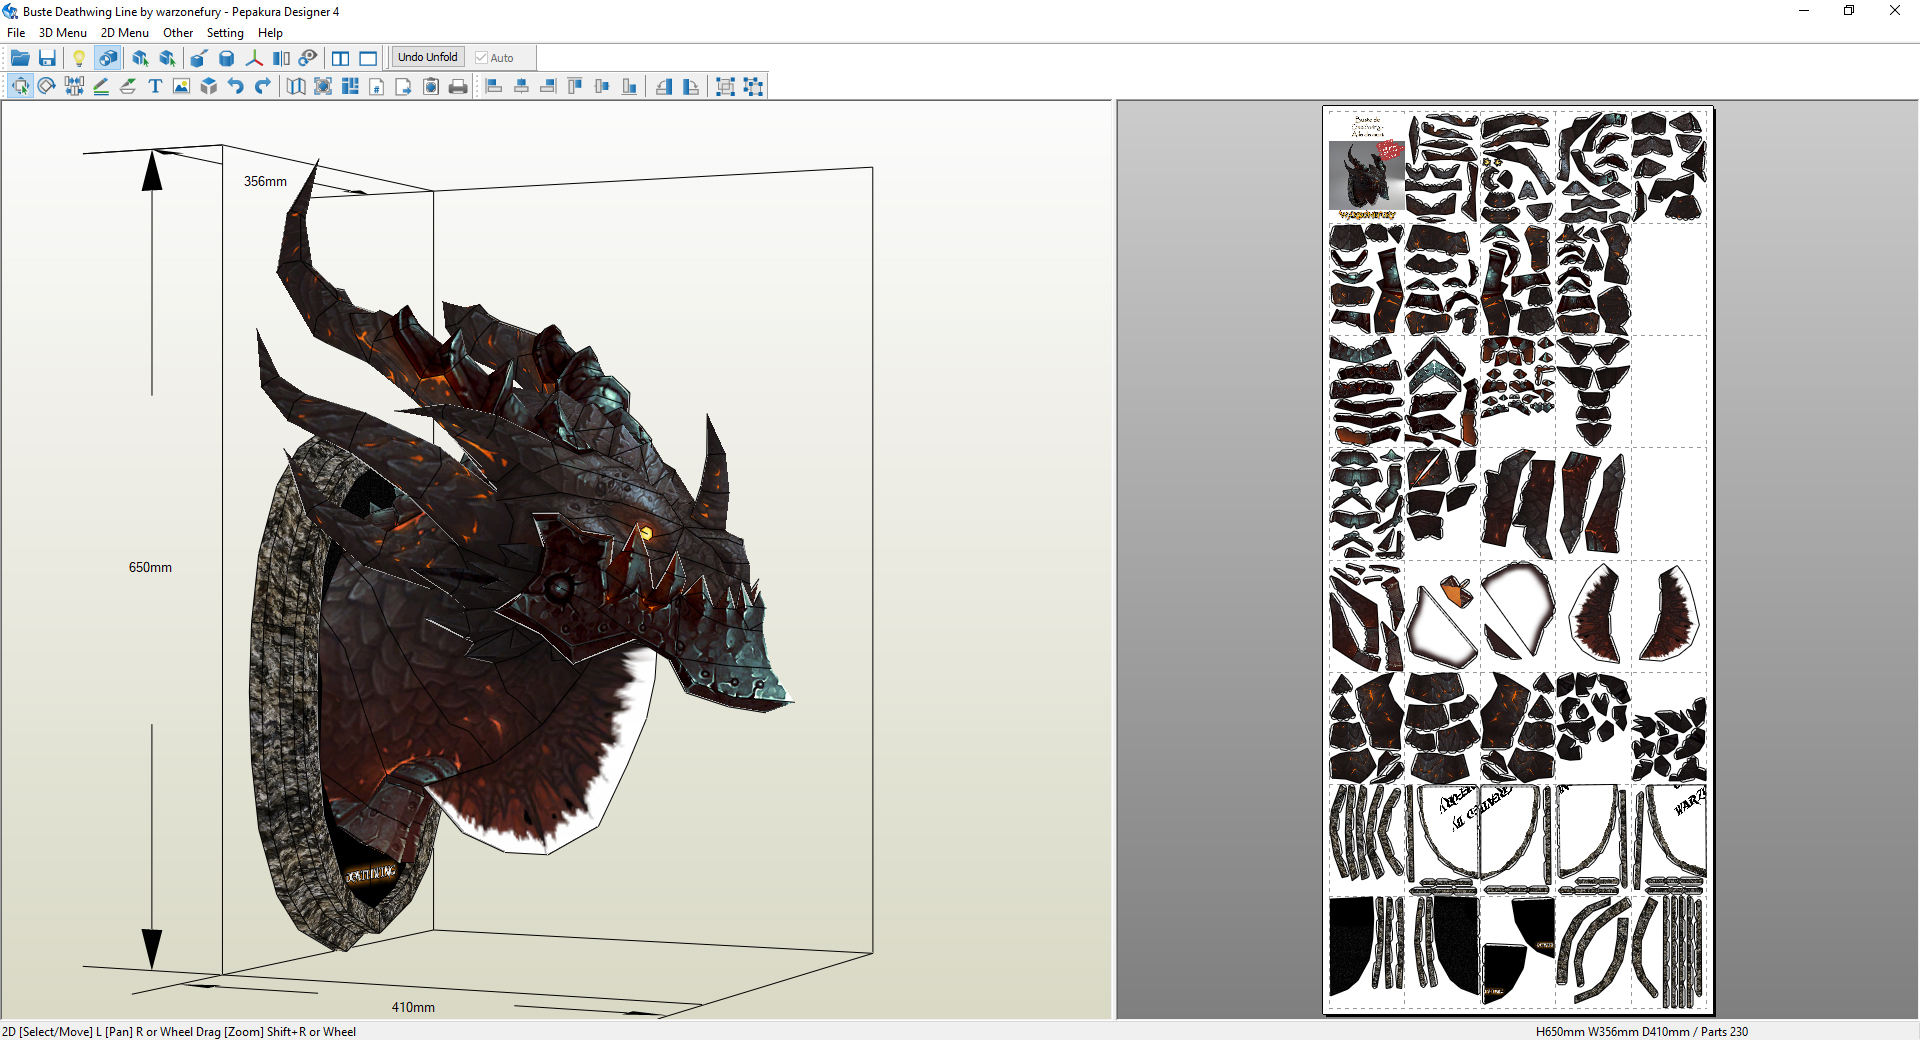1920x1040 pixels.
Task: Toggle the texture display icon
Action: 107,58
